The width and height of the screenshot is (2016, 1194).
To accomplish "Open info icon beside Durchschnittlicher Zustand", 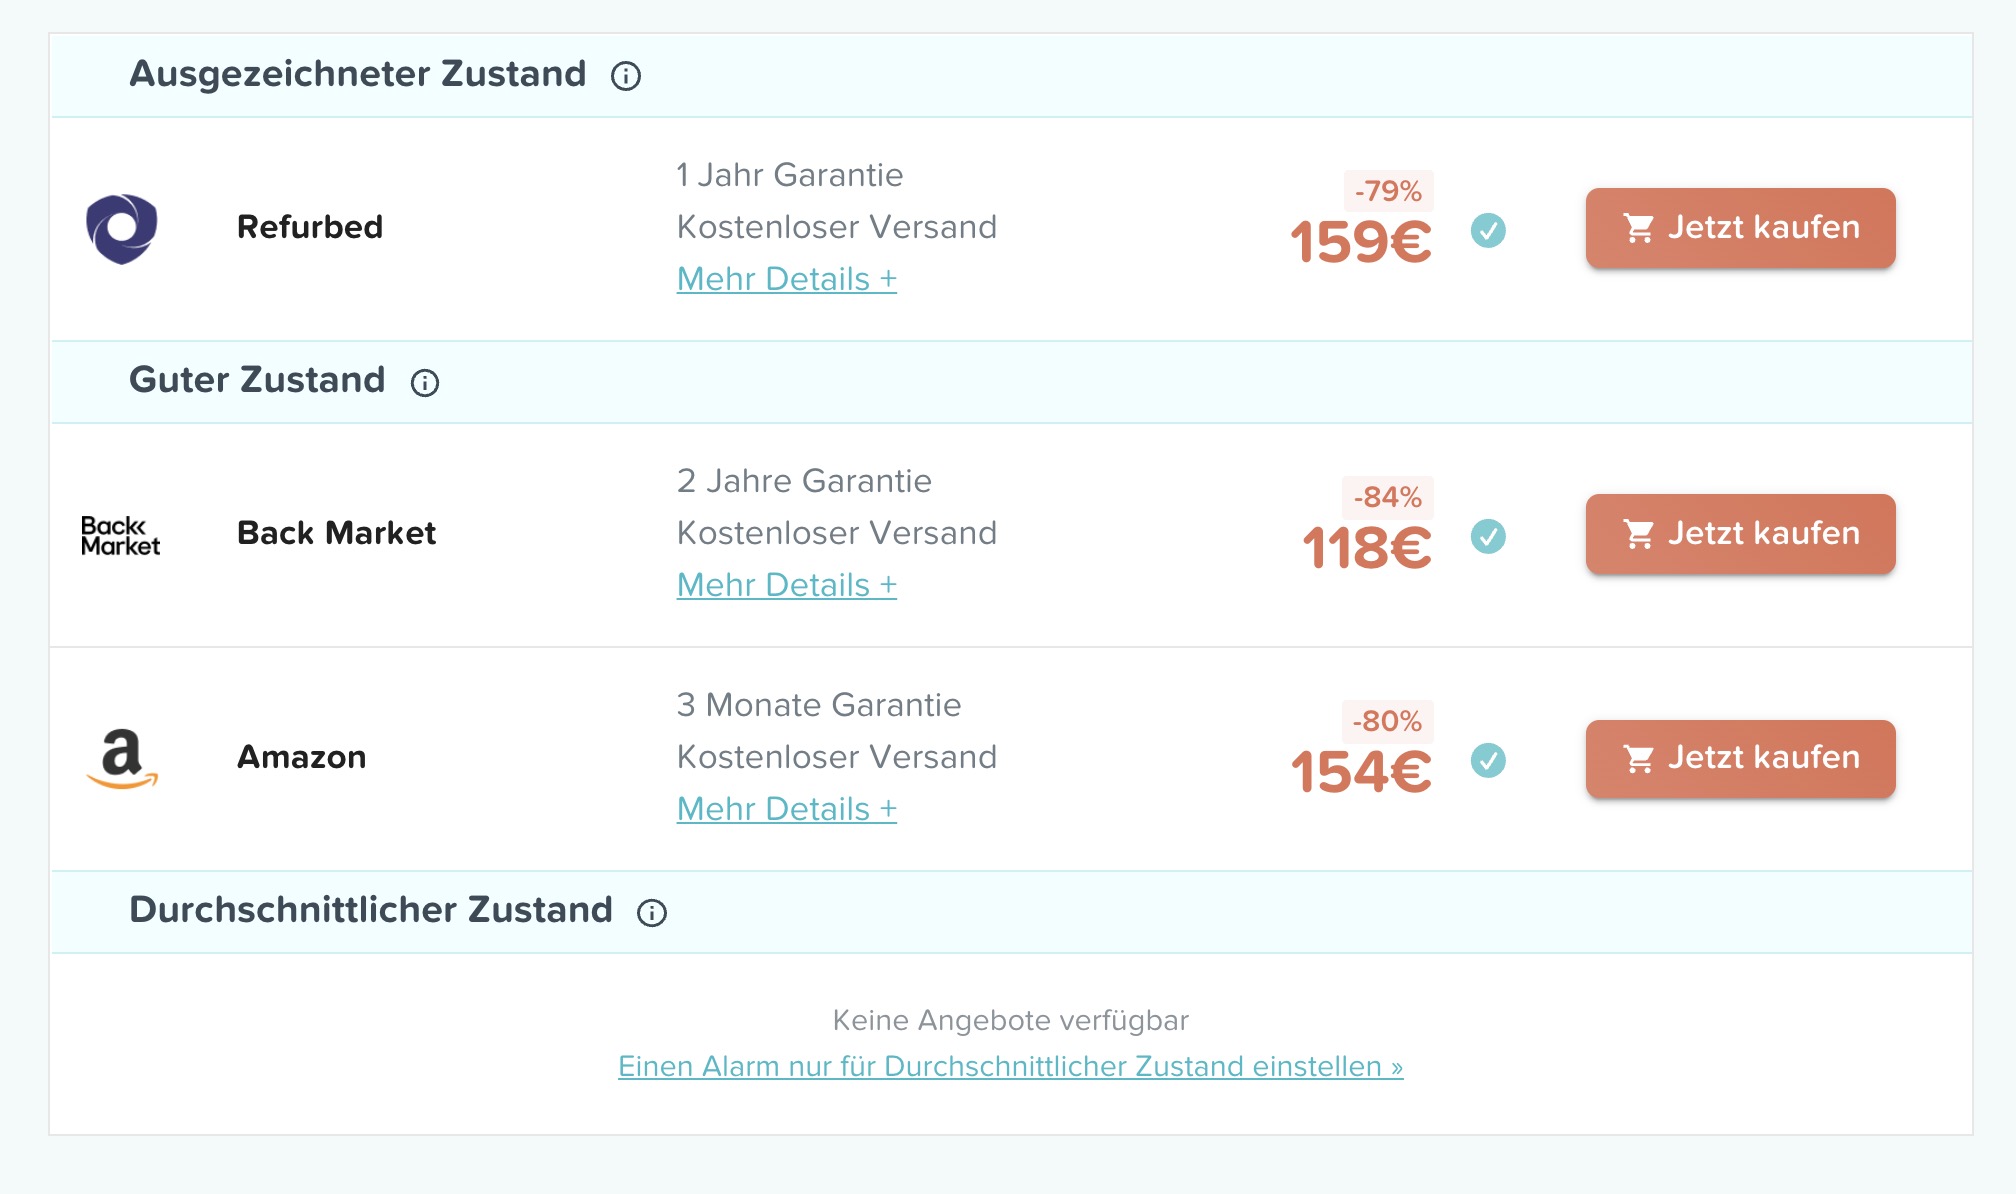I will (652, 912).
